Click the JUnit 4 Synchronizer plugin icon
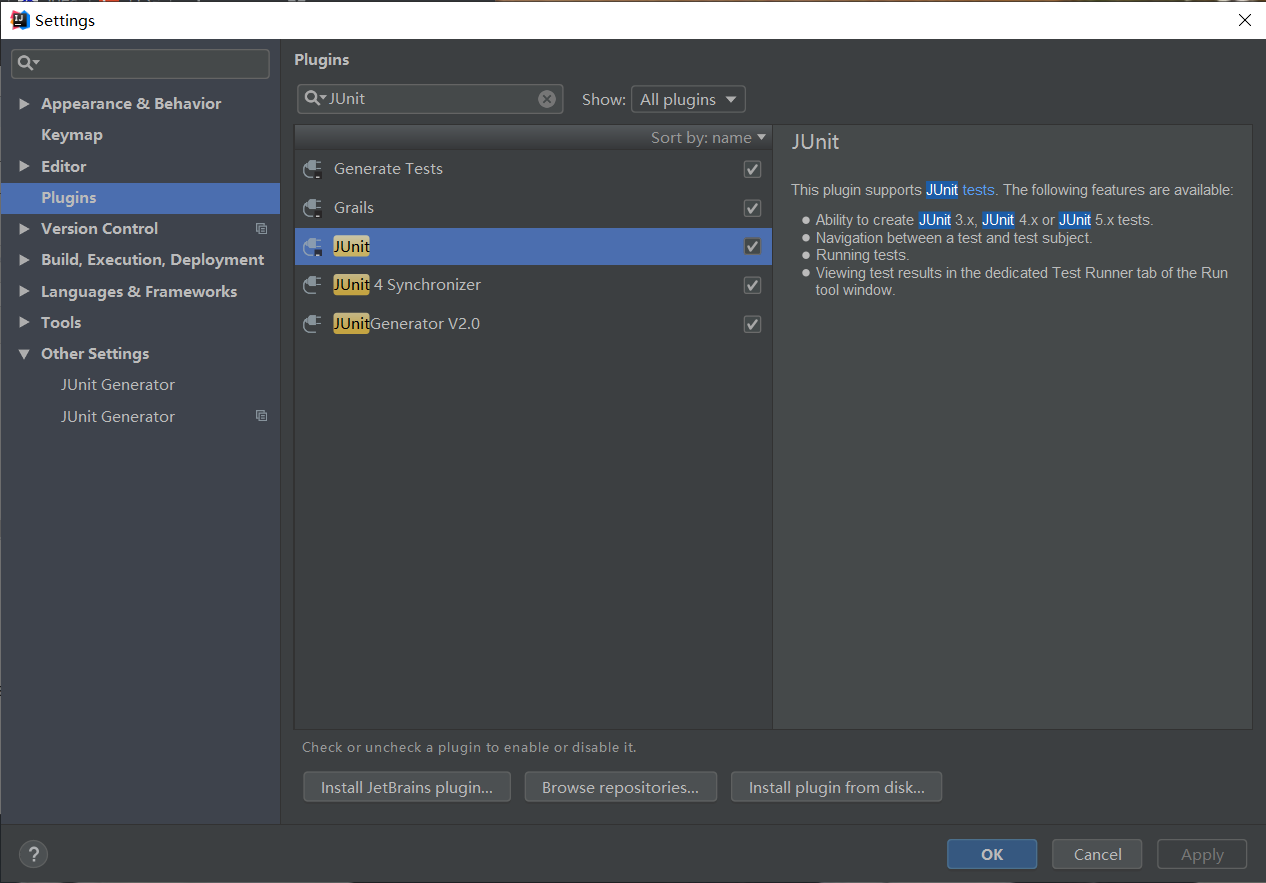Viewport: 1266px width, 883px height. click(312, 285)
